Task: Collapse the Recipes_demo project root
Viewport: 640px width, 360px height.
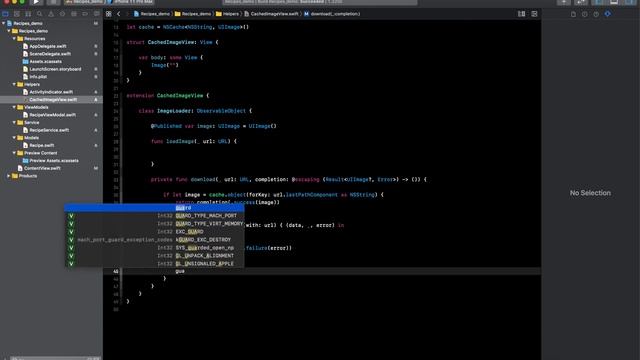Action: (4, 23)
